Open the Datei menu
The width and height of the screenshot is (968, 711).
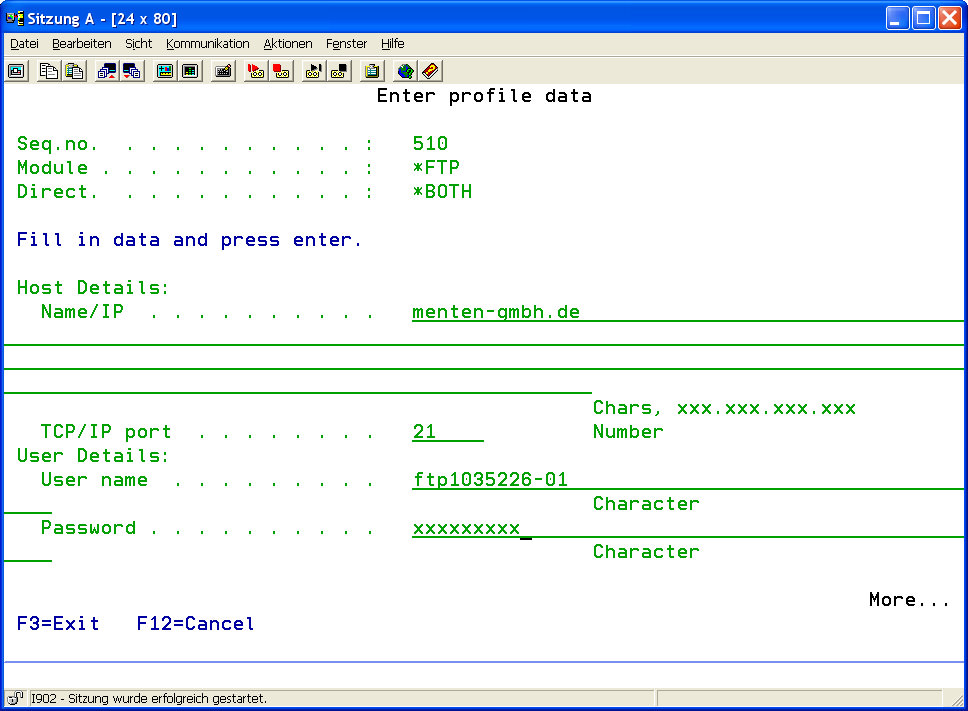tap(24, 44)
